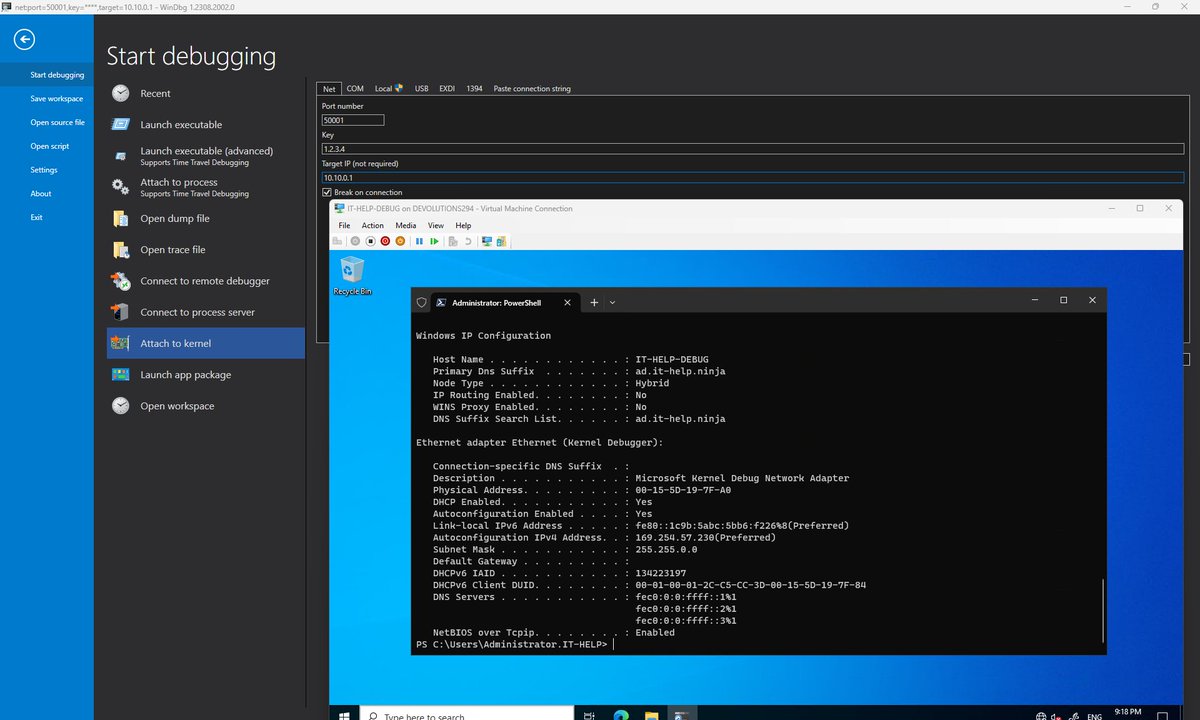Select Connect to remote debugger option

[206, 281]
